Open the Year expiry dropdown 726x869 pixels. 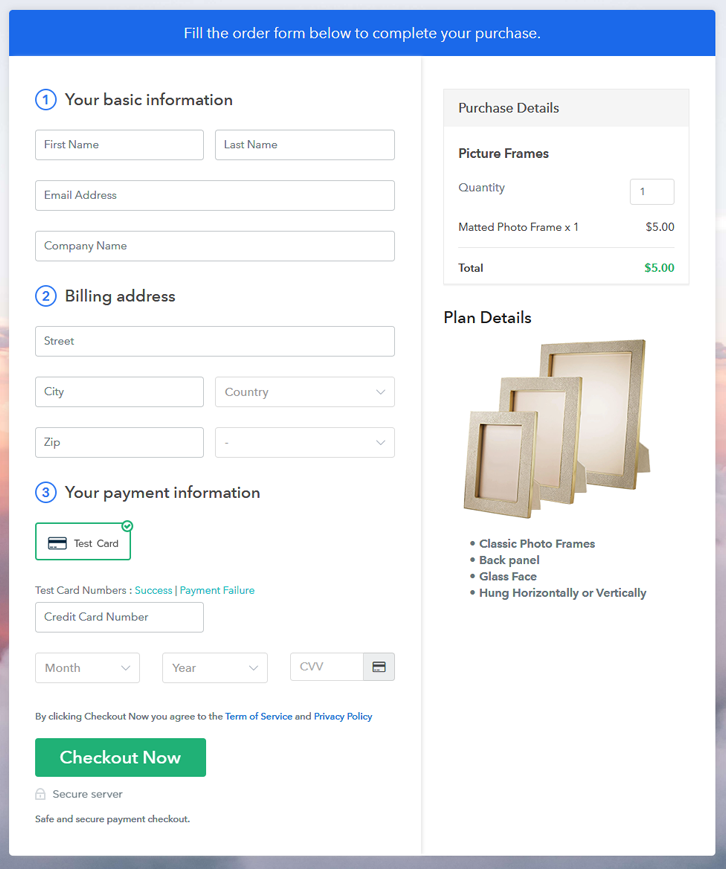pos(215,668)
